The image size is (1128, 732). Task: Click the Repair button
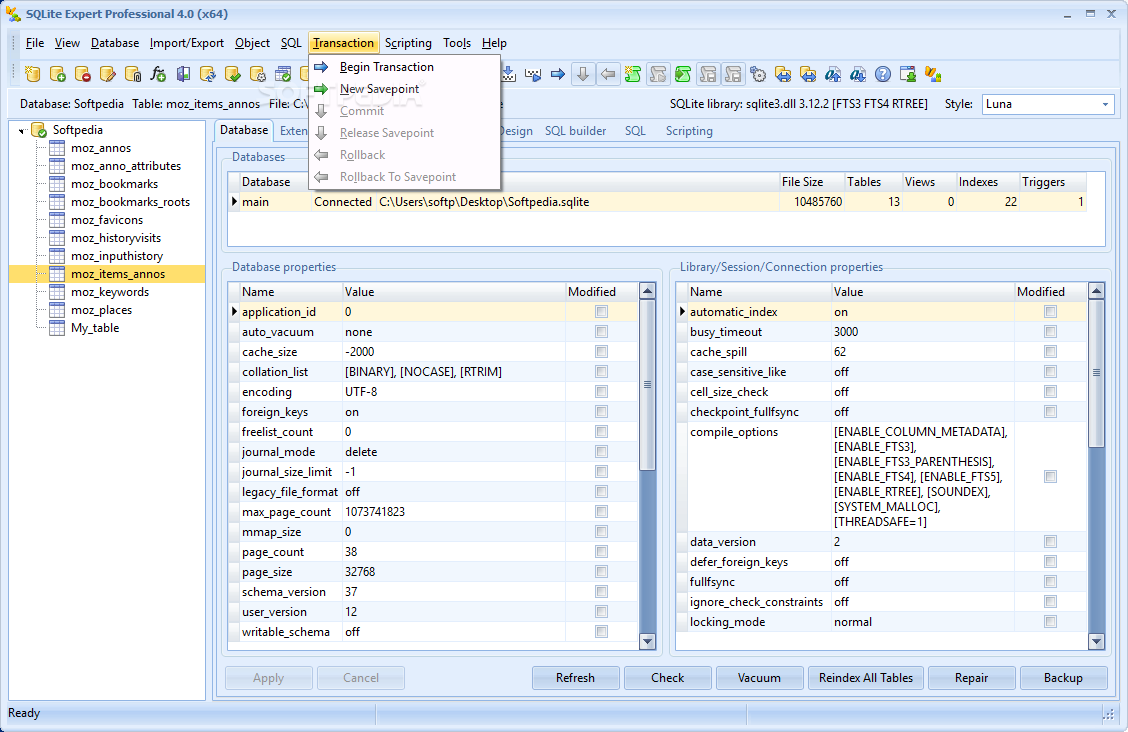click(x=971, y=678)
